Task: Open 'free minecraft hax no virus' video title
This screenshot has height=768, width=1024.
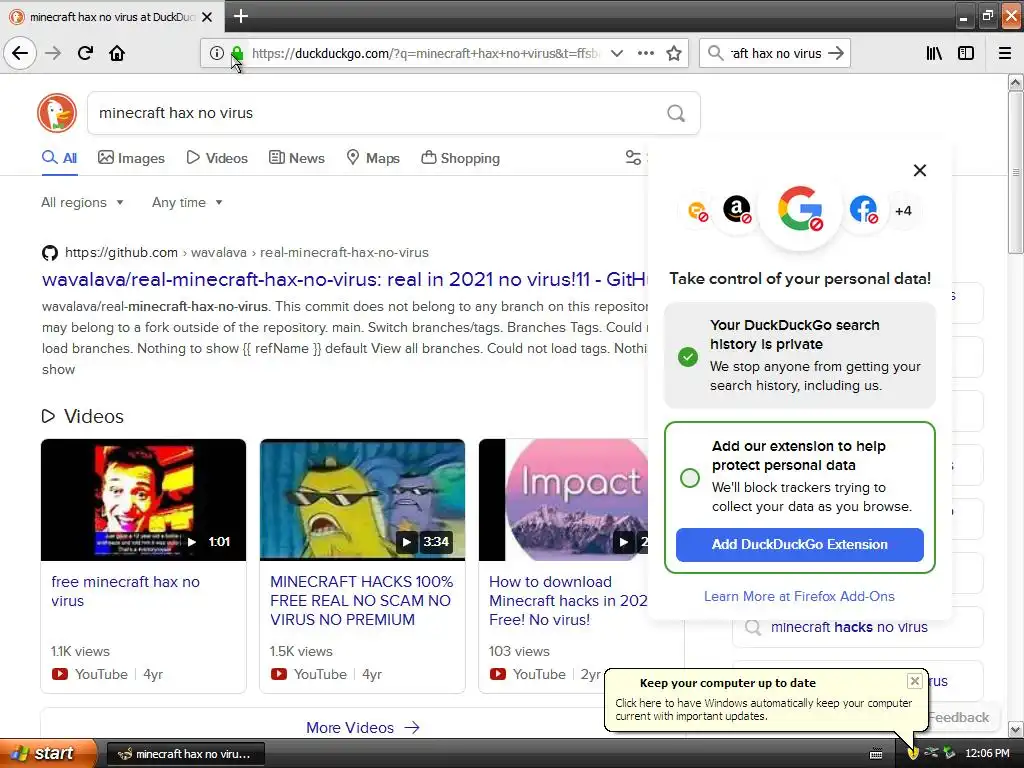Action: 125,591
